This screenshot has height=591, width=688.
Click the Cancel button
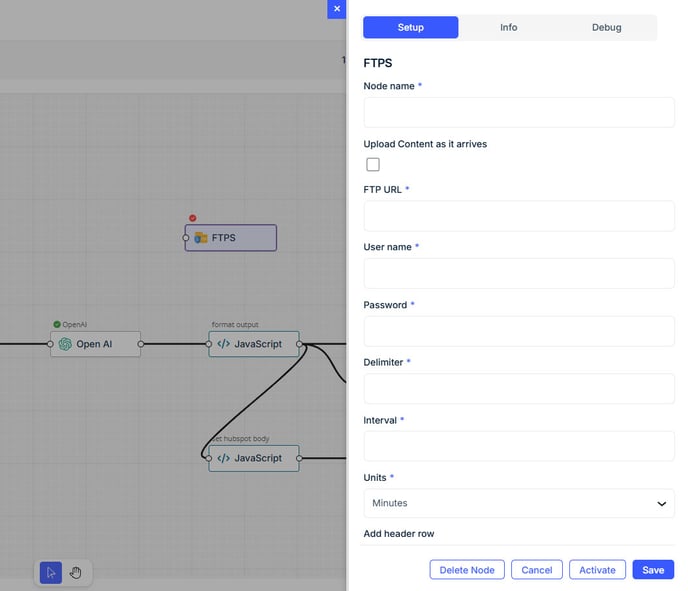point(537,570)
